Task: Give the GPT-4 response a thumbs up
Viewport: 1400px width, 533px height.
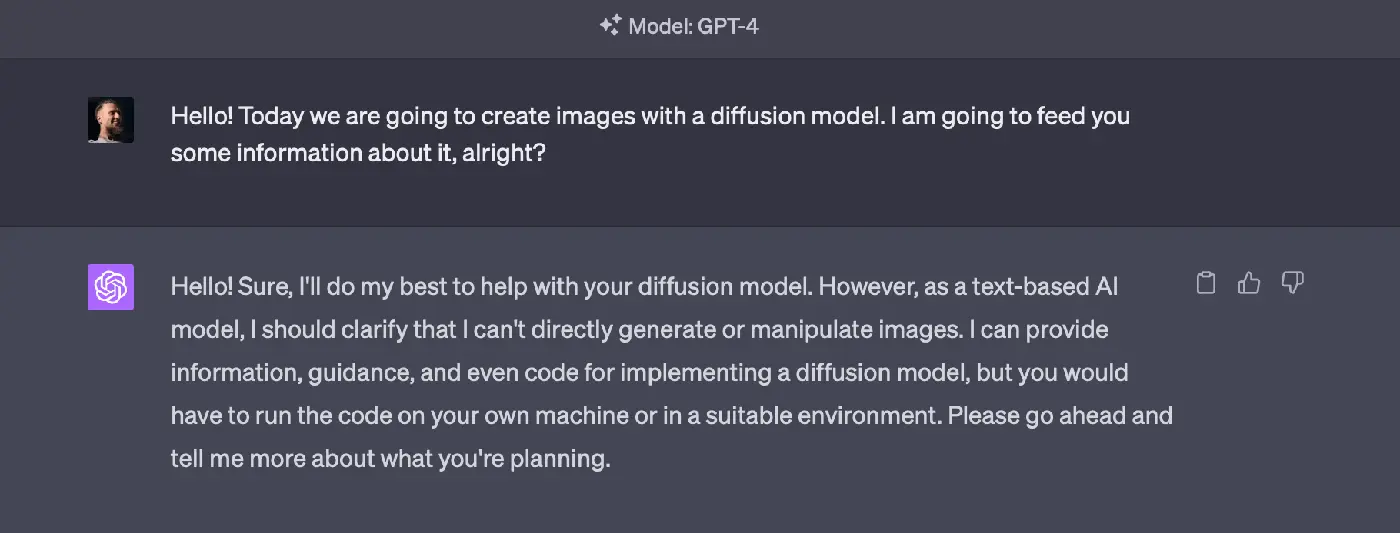Action: 1249,283
